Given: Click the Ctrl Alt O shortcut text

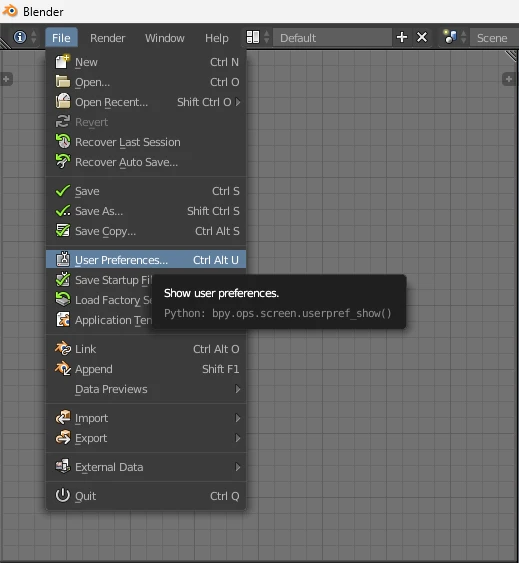Looking at the screenshot, I should (216, 349).
